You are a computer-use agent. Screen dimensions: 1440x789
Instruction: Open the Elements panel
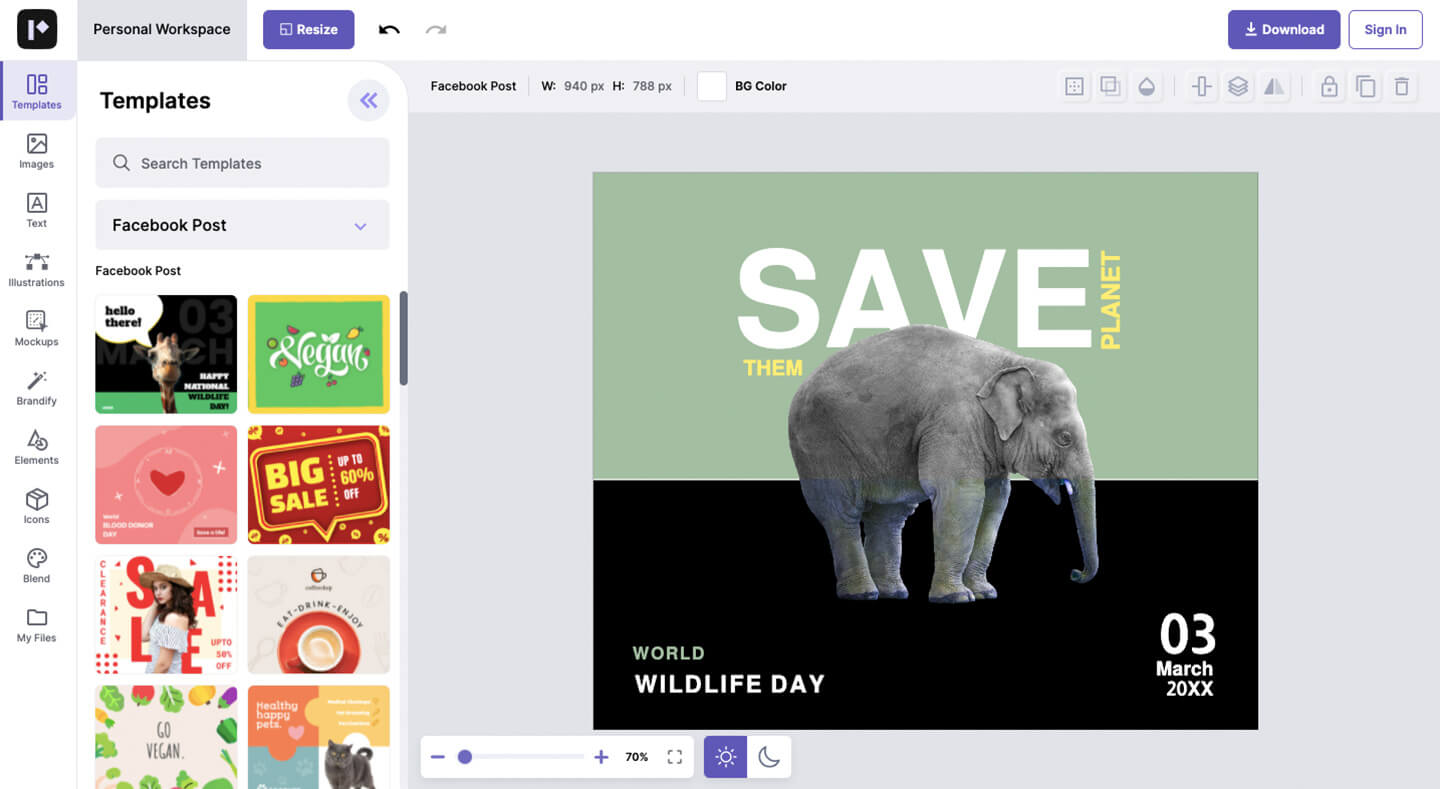pyautogui.click(x=37, y=447)
